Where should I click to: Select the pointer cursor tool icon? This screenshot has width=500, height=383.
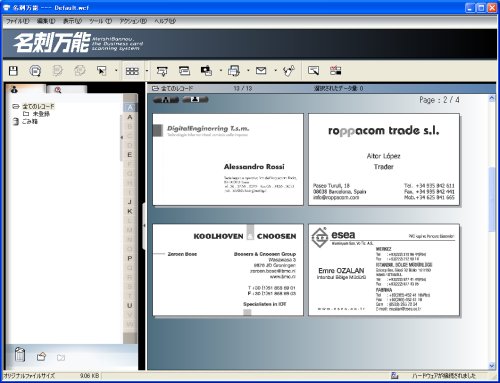(x=101, y=71)
